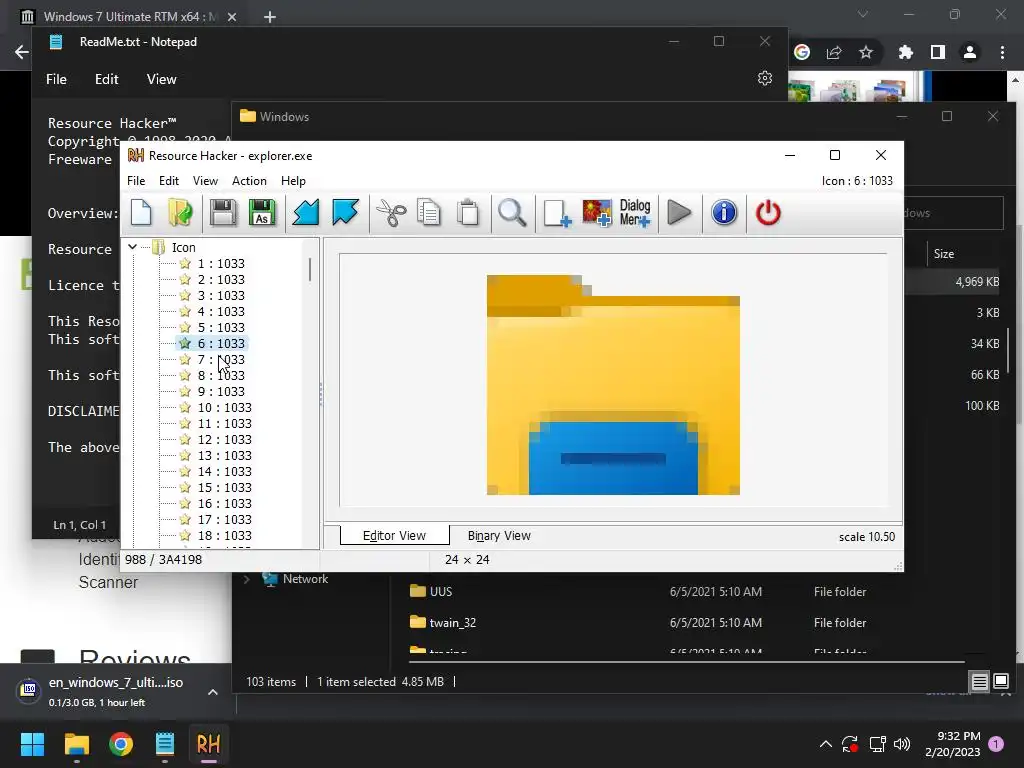
Task: Click the resource tree scrollbar thumb
Action: coord(310,269)
